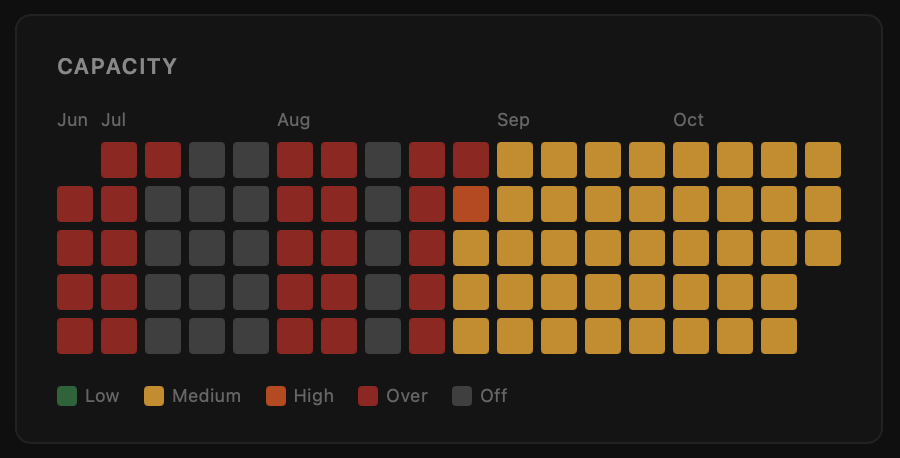Screen dimensions: 900x458
Task: Click the "Jun" month label
Action: [72, 120]
